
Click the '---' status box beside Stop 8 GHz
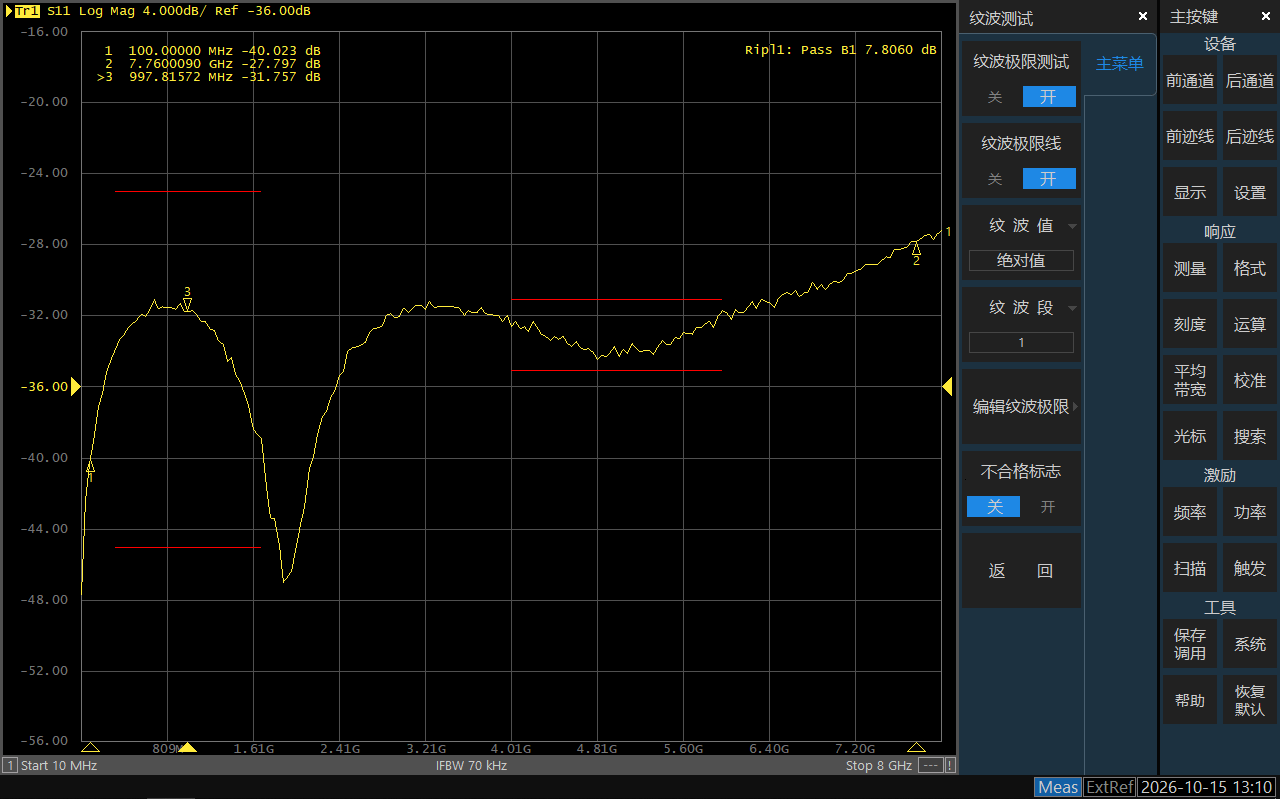pos(930,765)
